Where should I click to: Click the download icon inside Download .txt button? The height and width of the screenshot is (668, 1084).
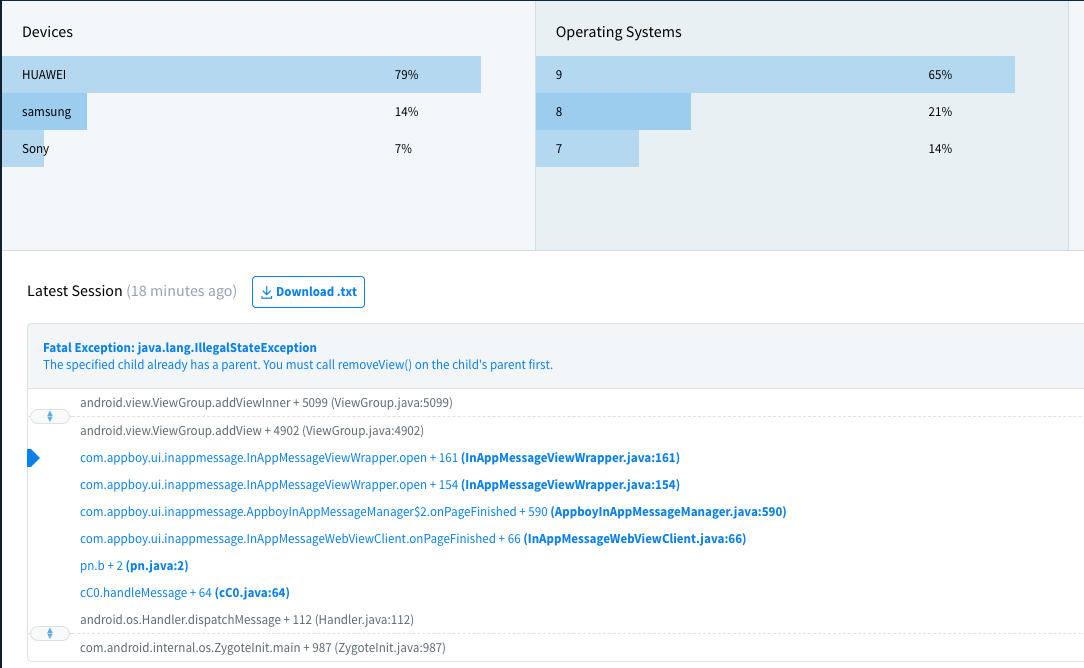(266, 291)
